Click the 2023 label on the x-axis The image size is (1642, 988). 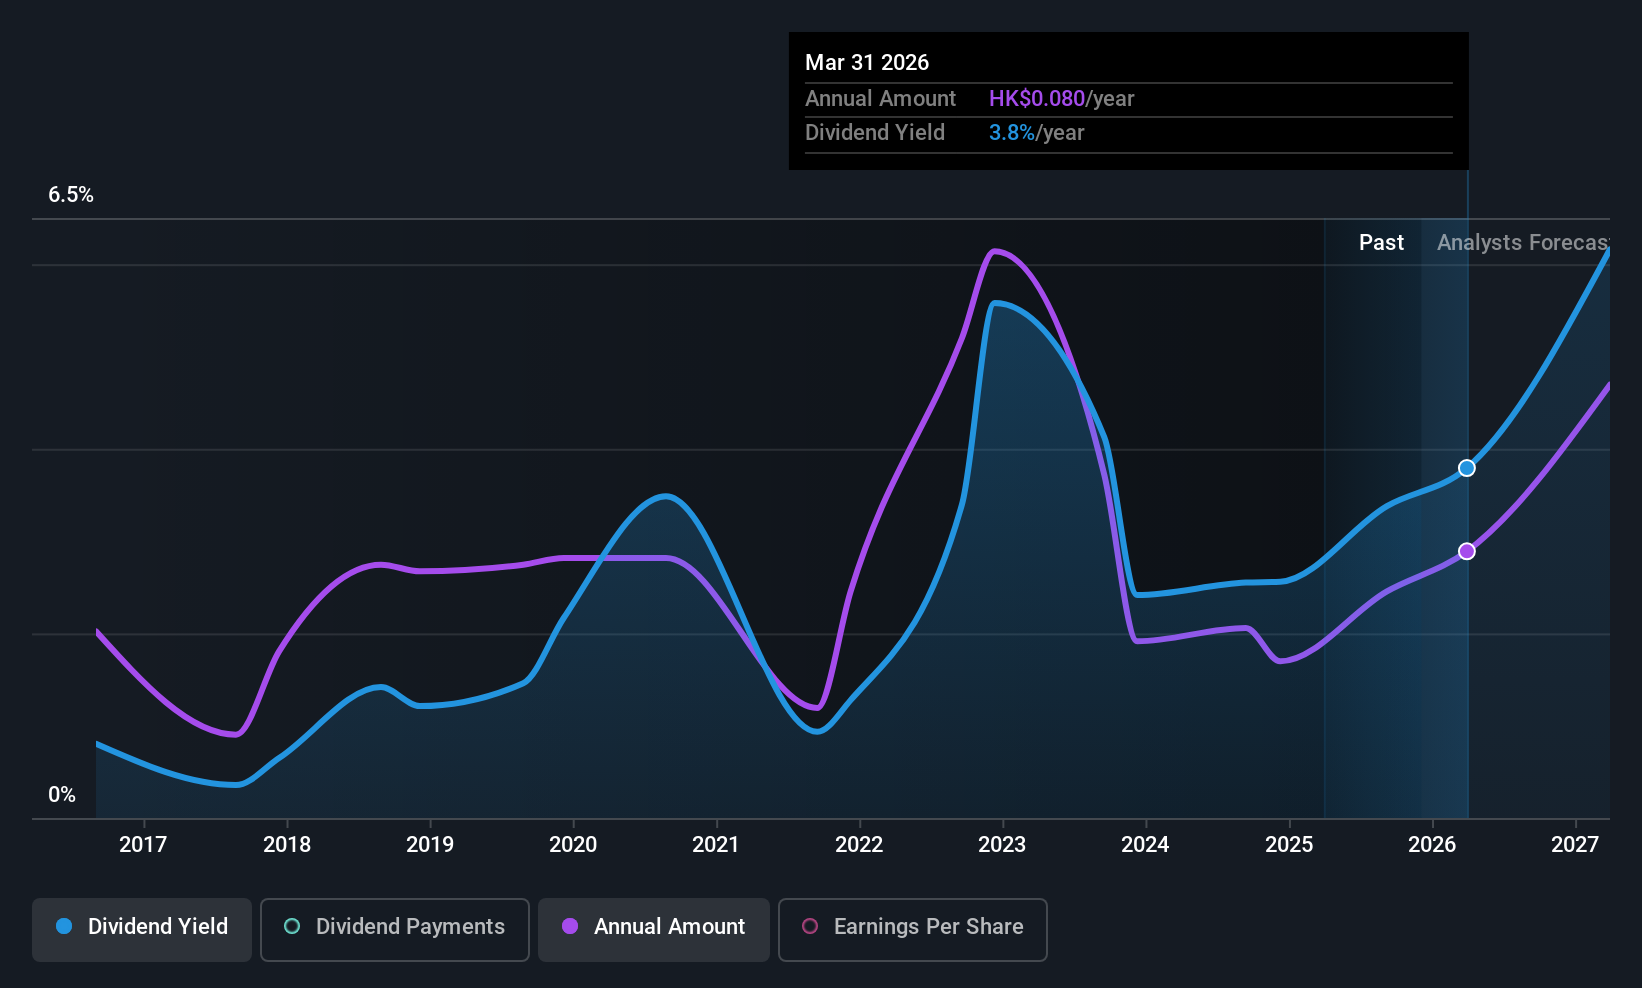pyautogui.click(x=1002, y=845)
